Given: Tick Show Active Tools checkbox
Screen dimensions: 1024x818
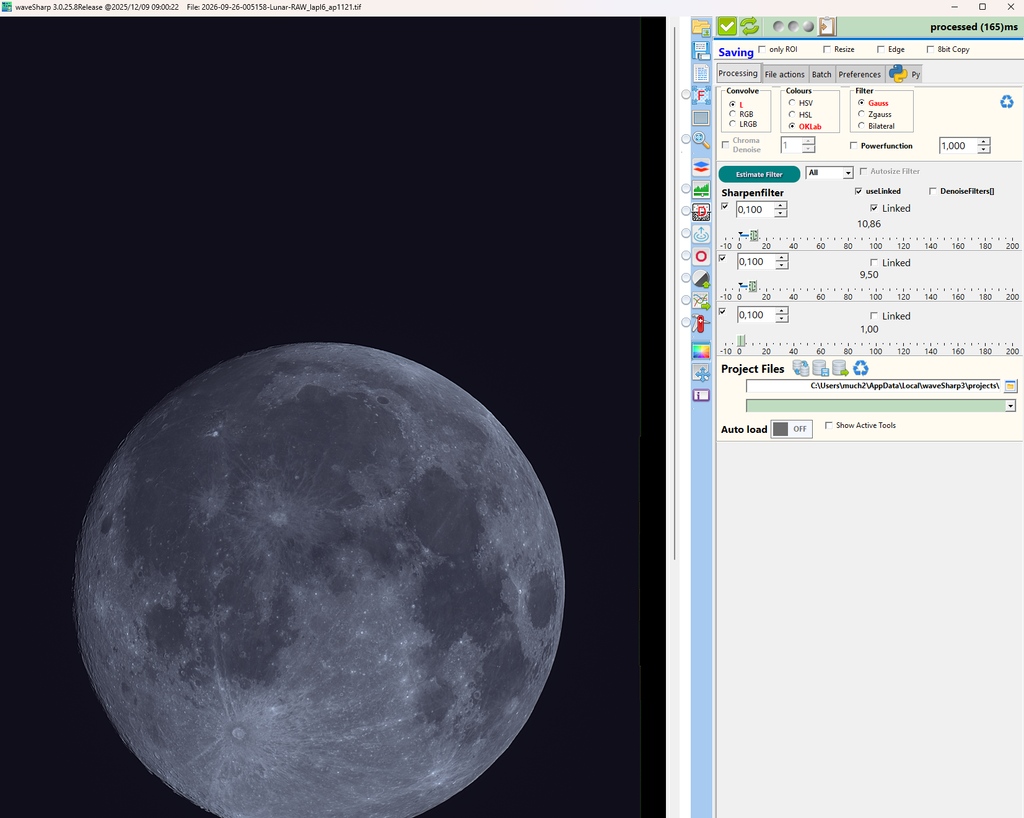Looking at the screenshot, I should pyautogui.click(x=829, y=425).
